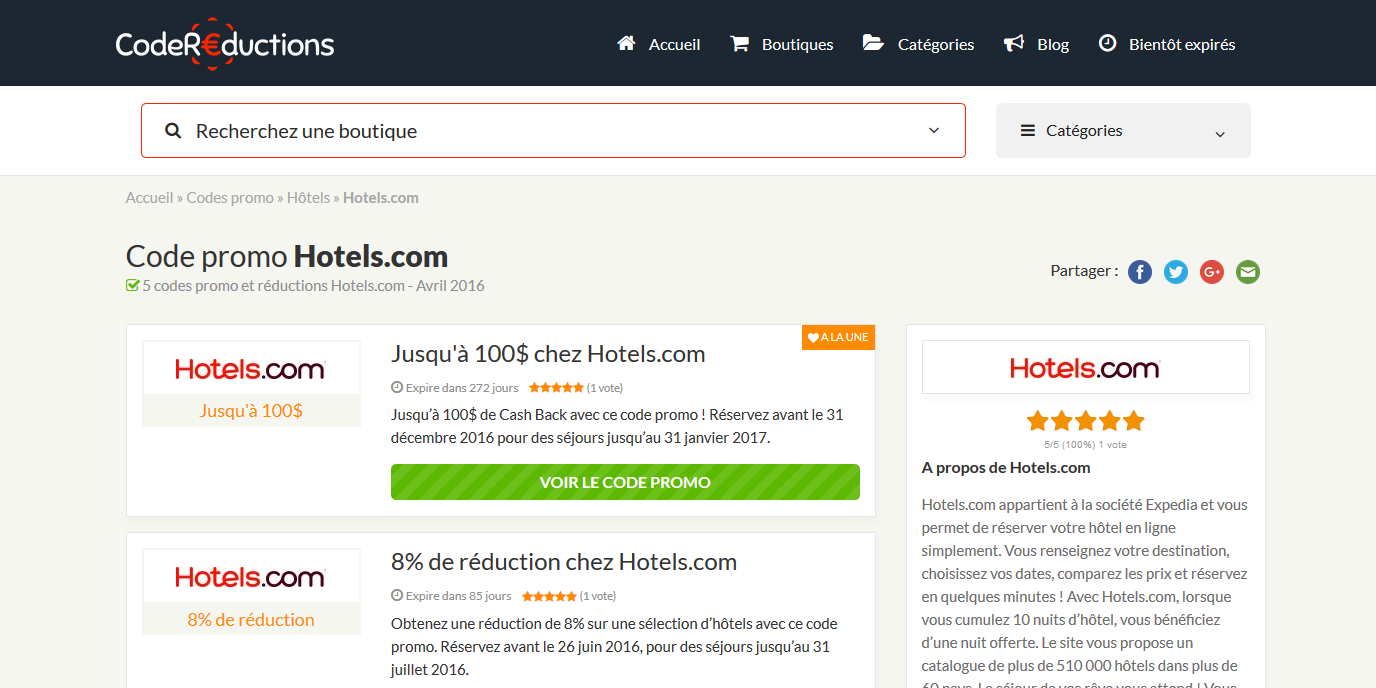Share on Facebook
Viewport: 1376px width, 688px height.
1140,271
